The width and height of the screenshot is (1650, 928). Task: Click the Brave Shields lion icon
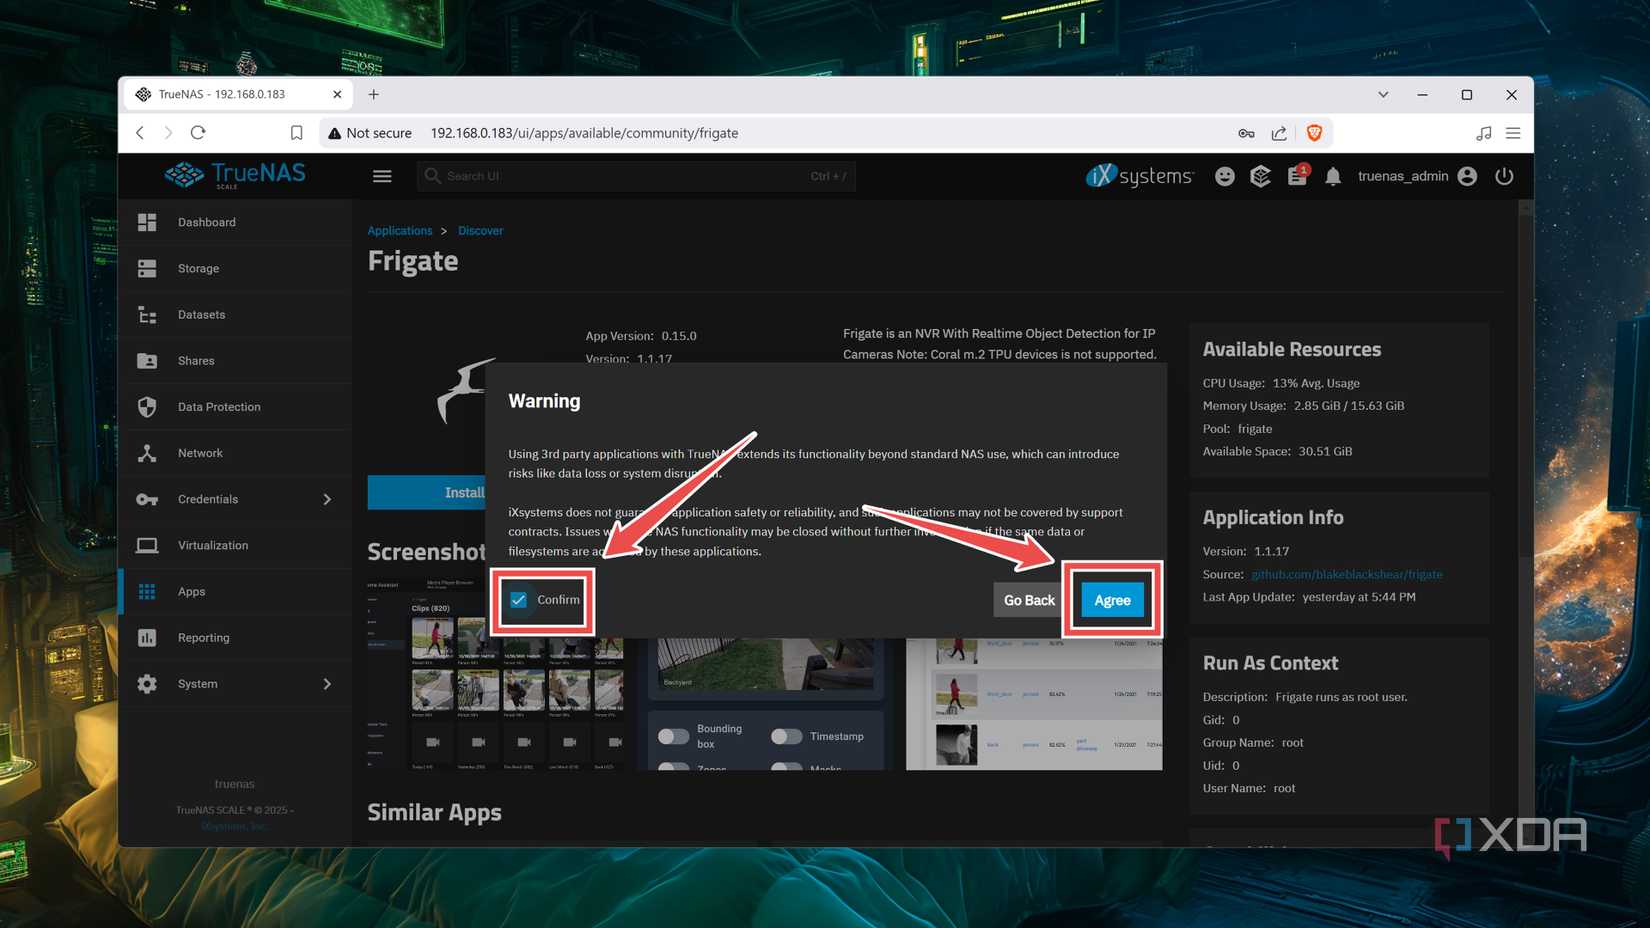click(x=1314, y=133)
